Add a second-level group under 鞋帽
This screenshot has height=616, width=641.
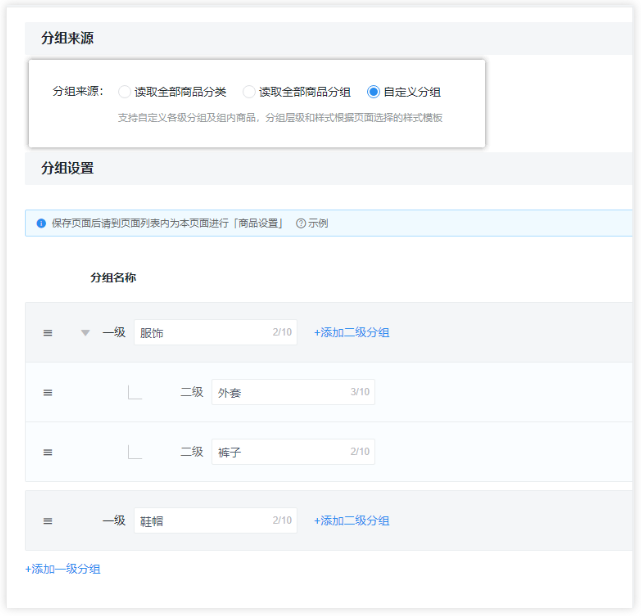tap(351, 521)
